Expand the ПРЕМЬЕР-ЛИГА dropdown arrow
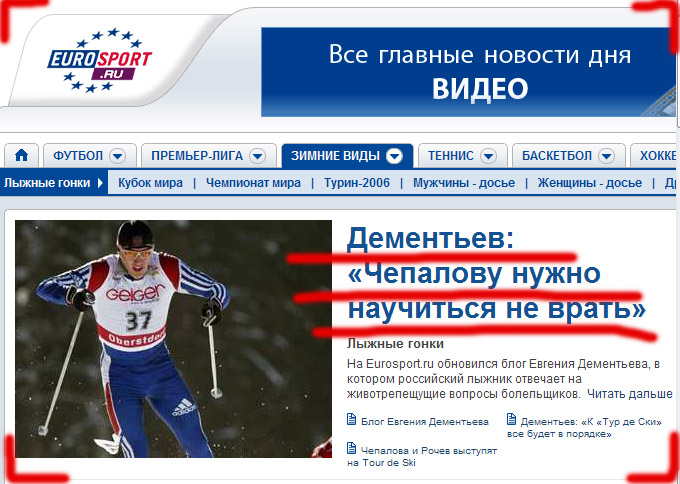The width and height of the screenshot is (680, 484). tap(257, 156)
